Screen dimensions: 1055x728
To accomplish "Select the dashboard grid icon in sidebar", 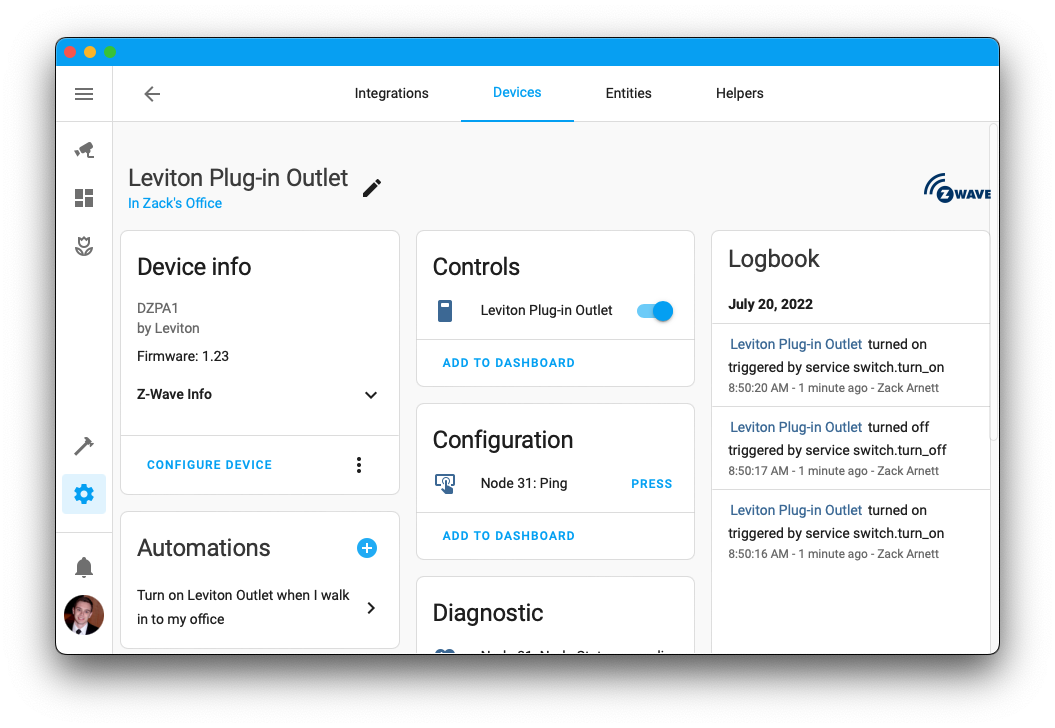I will click(84, 197).
